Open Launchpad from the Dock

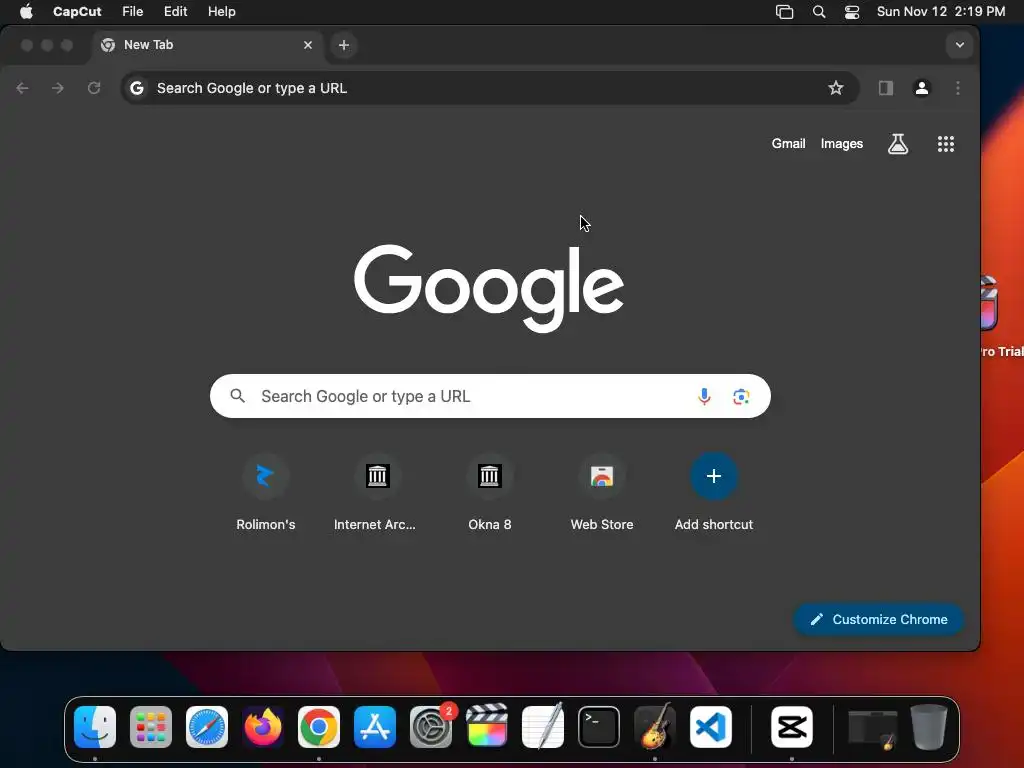[151, 727]
